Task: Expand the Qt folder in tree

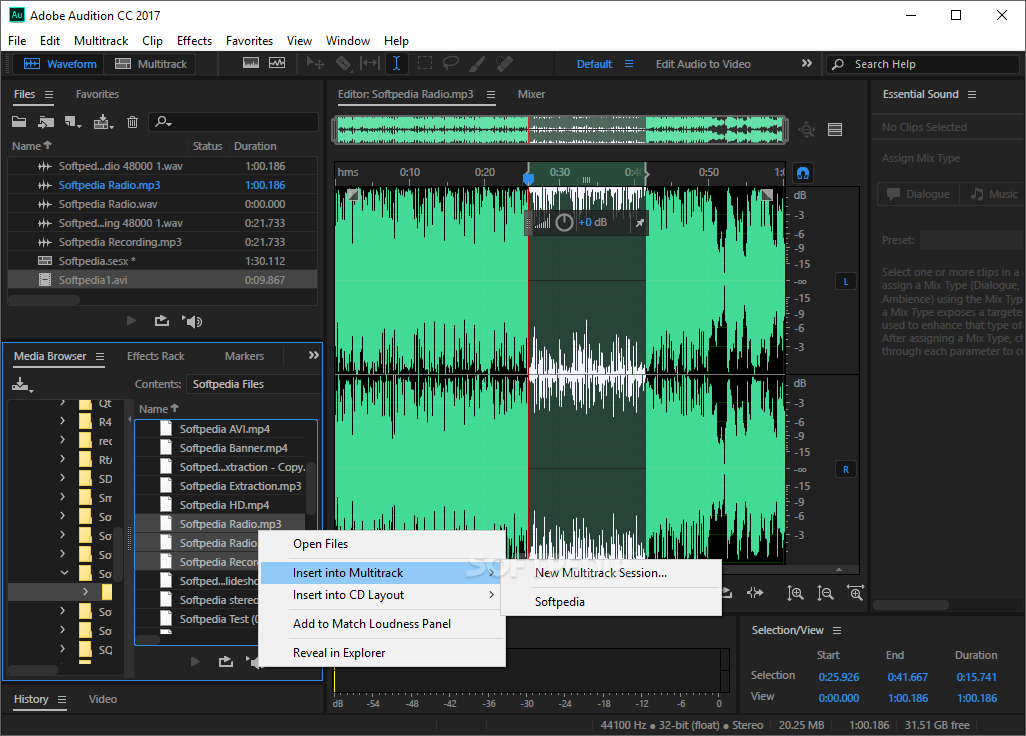Action: pyautogui.click(x=63, y=402)
